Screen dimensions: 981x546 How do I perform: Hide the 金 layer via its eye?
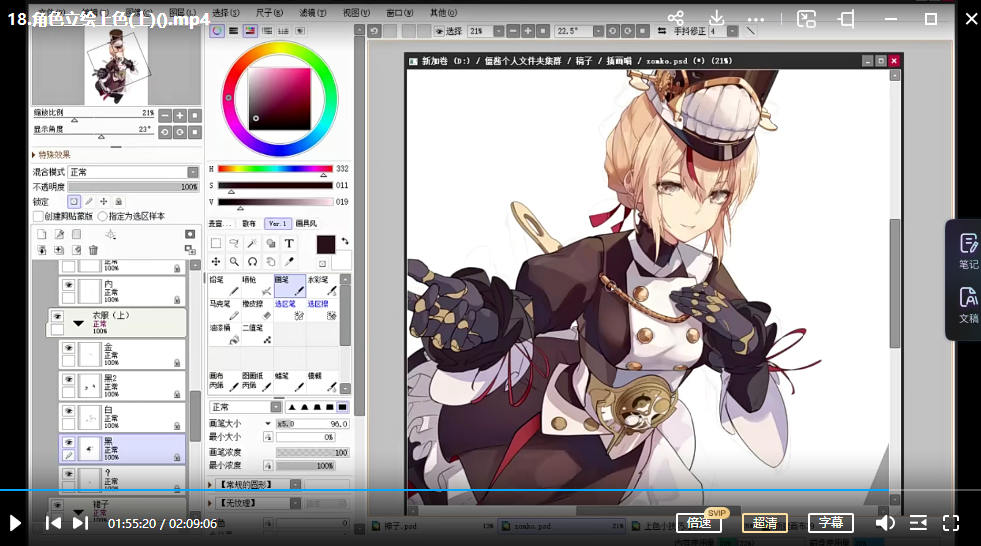(x=69, y=348)
